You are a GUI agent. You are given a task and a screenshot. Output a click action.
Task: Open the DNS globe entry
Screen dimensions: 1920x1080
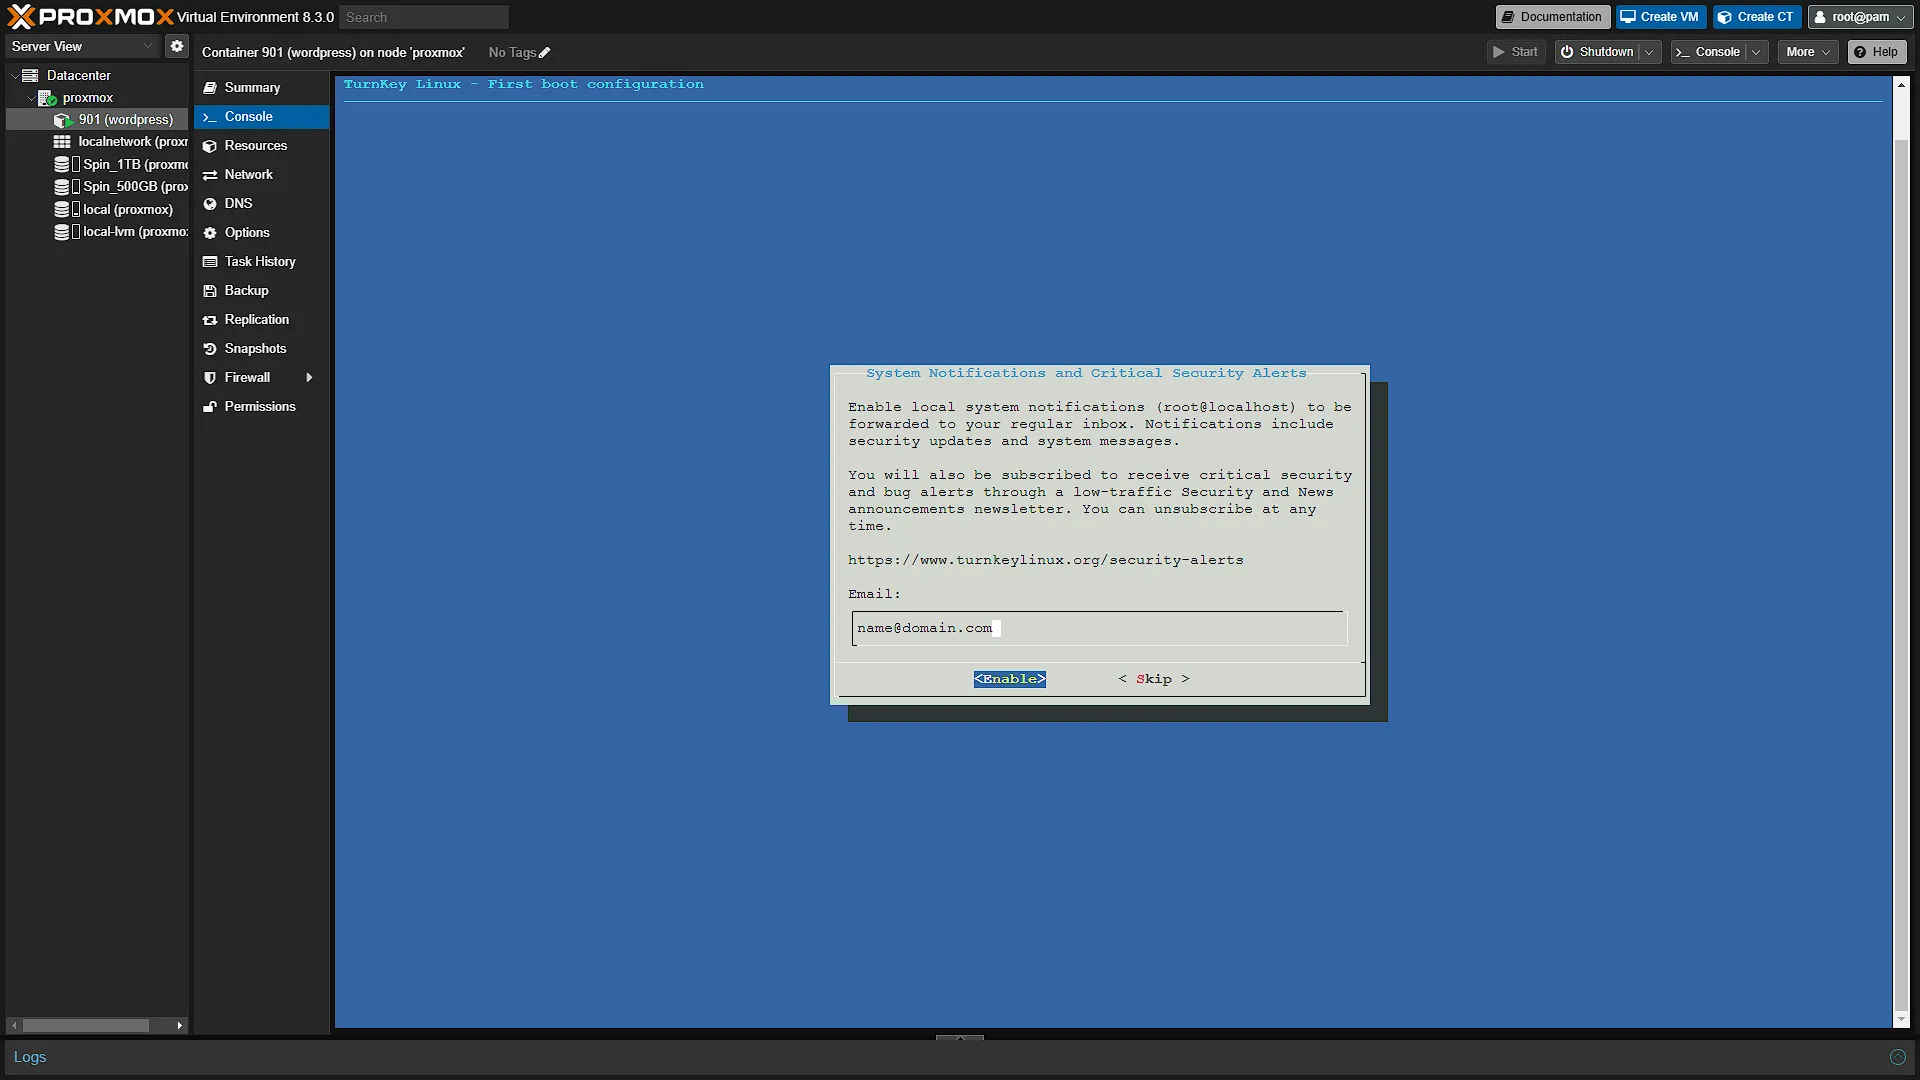[x=262, y=203]
